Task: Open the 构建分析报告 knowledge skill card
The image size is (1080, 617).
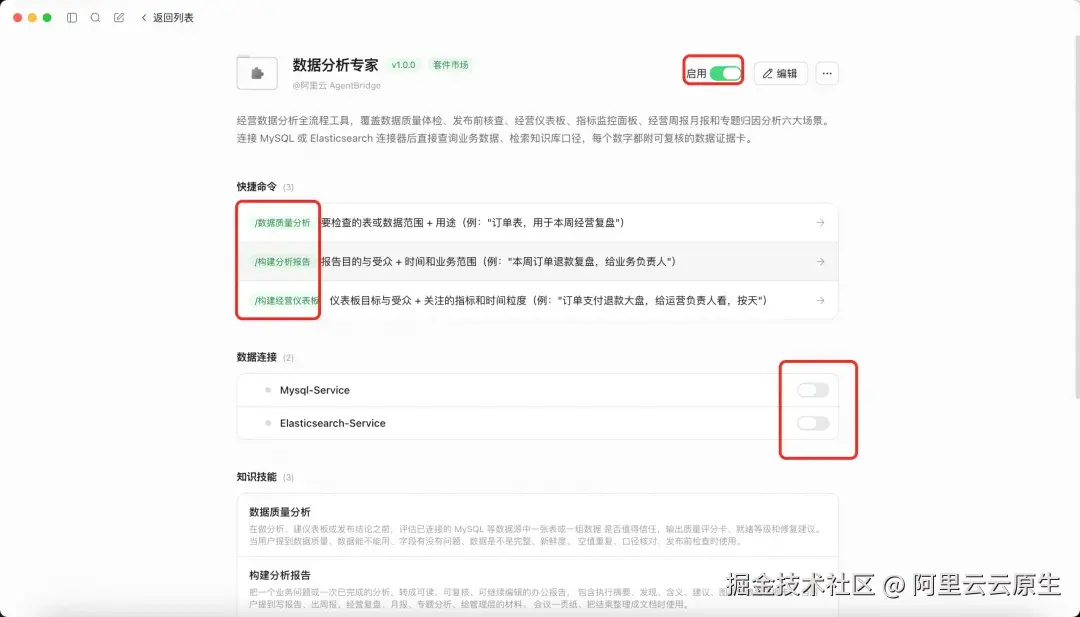Action: 537,587
